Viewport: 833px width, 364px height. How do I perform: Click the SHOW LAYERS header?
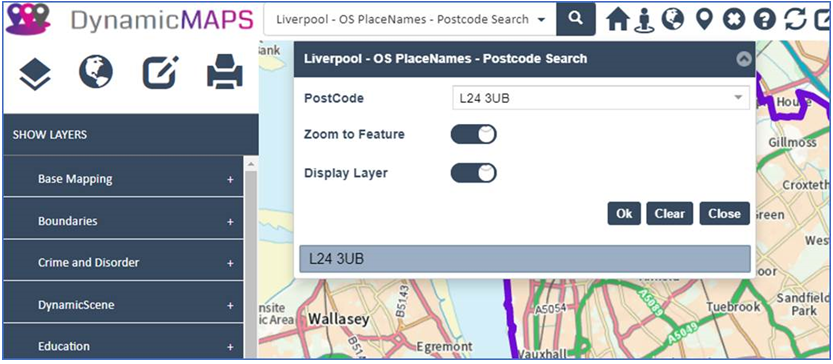[131, 134]
